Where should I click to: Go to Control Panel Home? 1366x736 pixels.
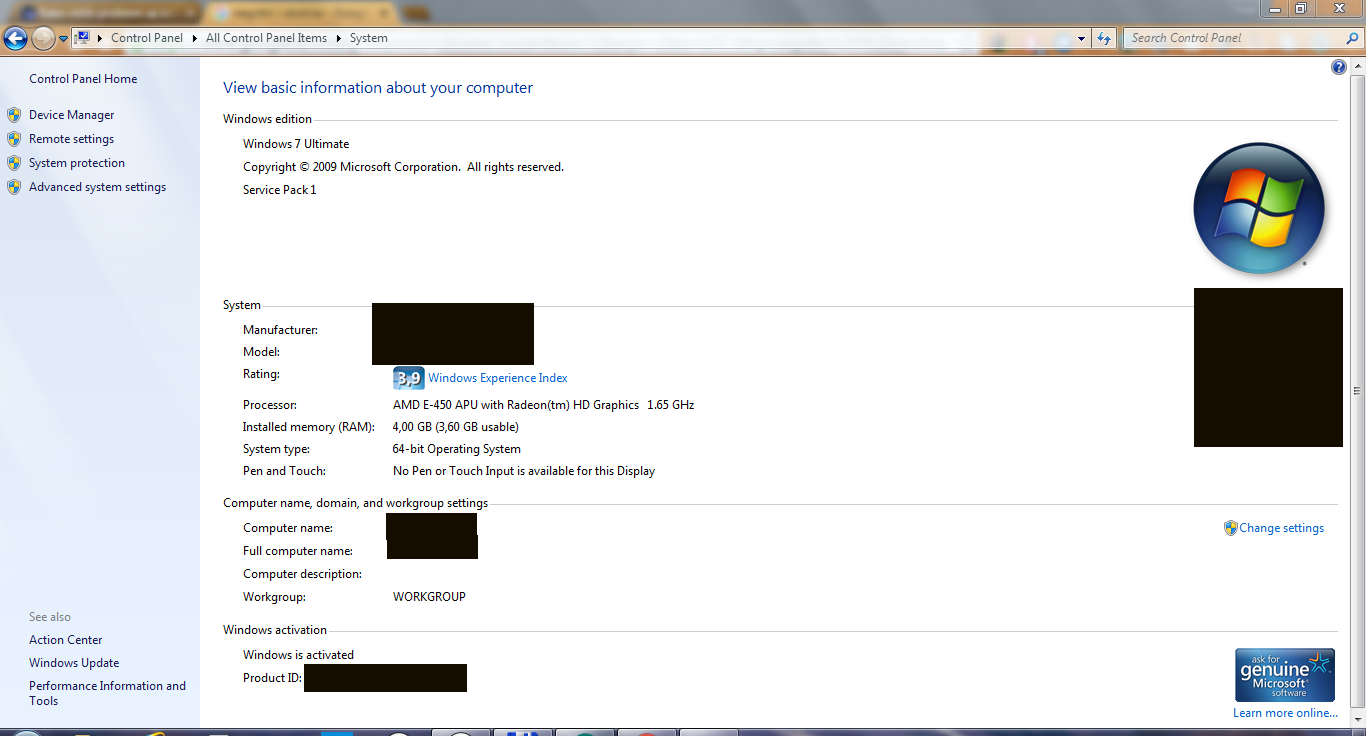click(83, 79)
